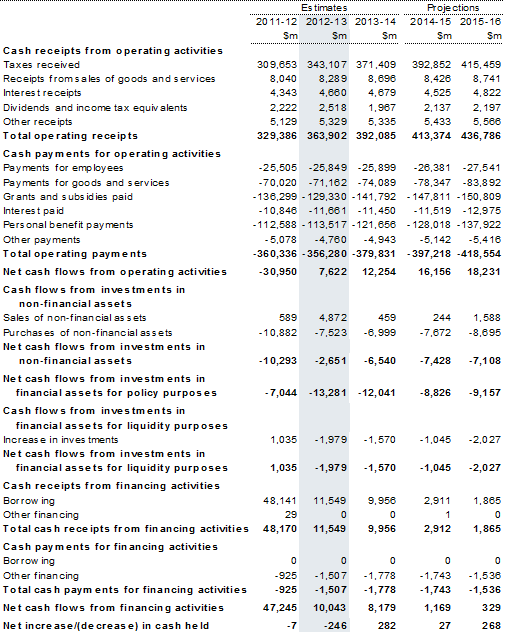Select Increase in investments value 1,035
The height and width of the screenshot is (632, 505).
[x=284, y=440]
